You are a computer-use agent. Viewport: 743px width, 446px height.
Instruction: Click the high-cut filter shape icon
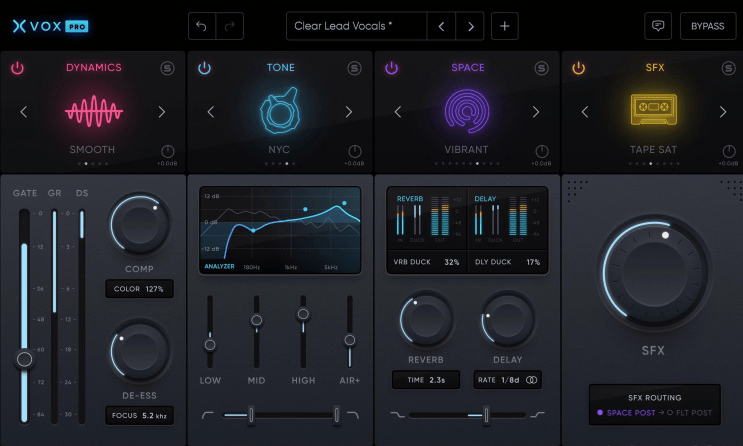tap(353, 415)
